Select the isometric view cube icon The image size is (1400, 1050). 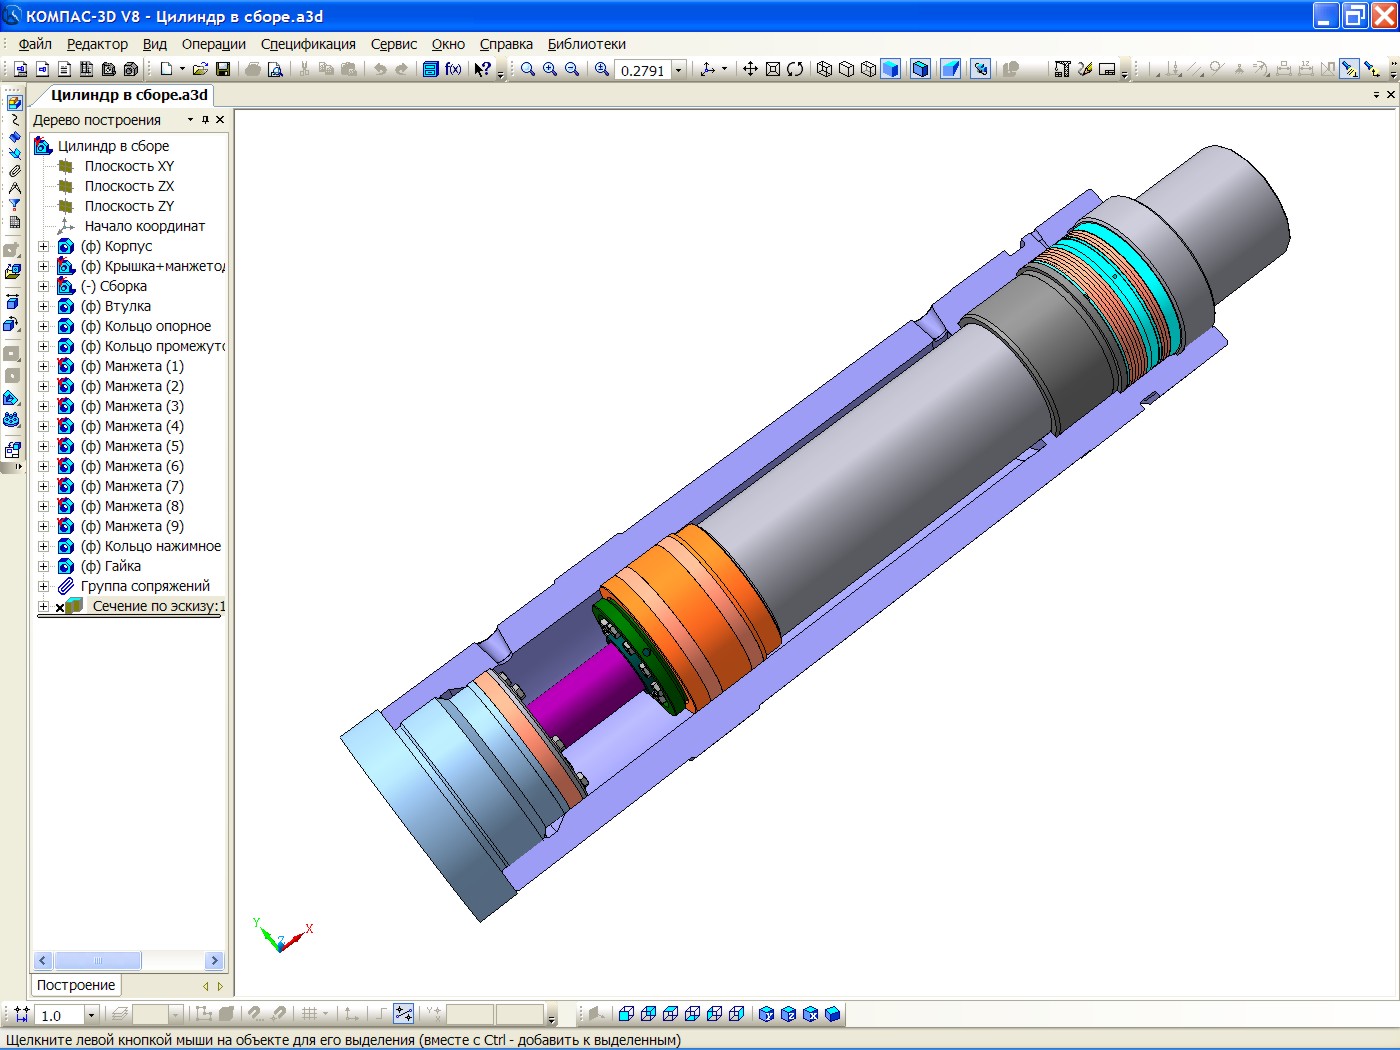pos(832,1014)
